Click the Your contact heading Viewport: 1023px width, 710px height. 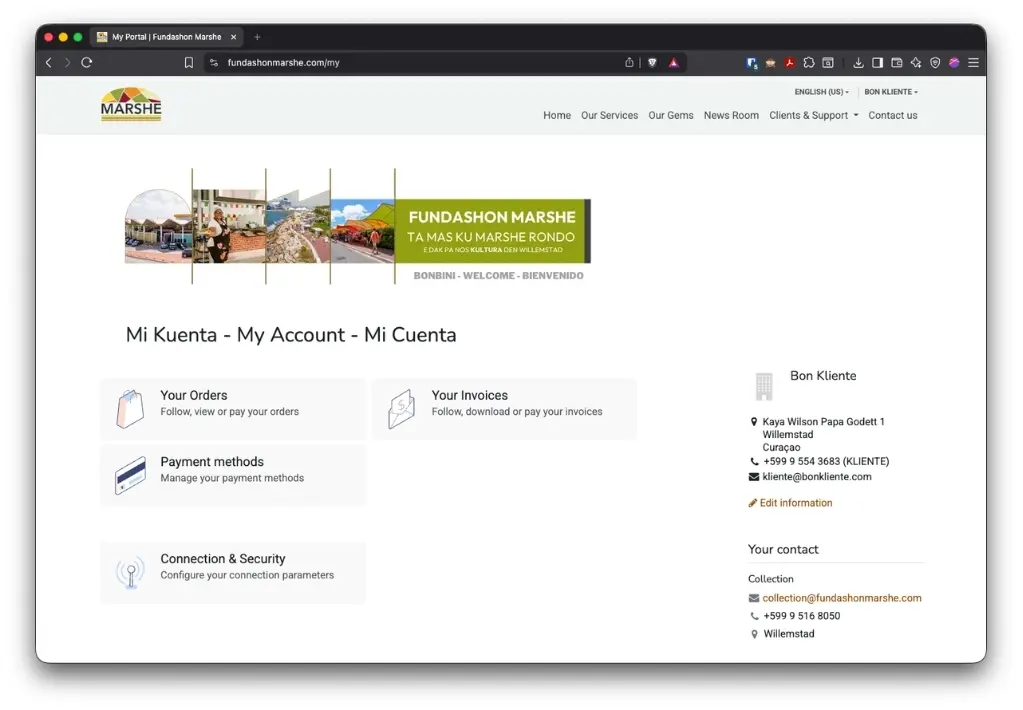(783, 549)
